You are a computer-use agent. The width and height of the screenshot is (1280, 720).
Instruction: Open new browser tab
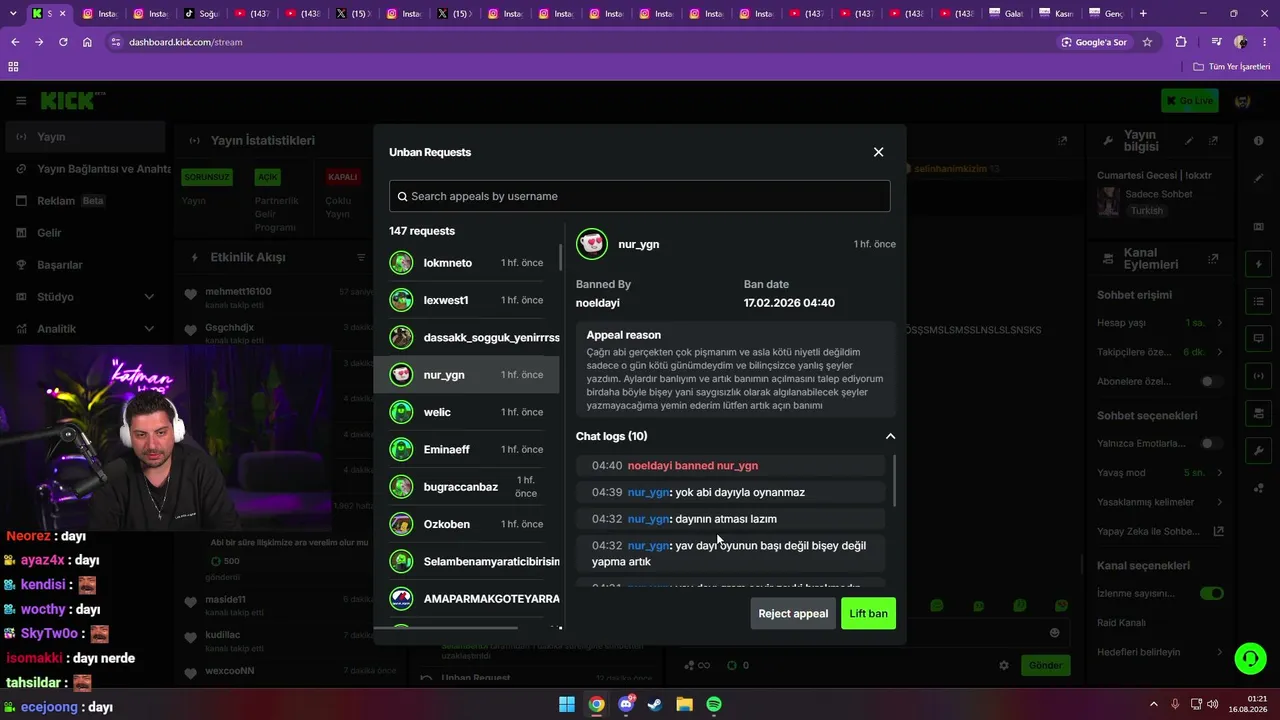1143,14
